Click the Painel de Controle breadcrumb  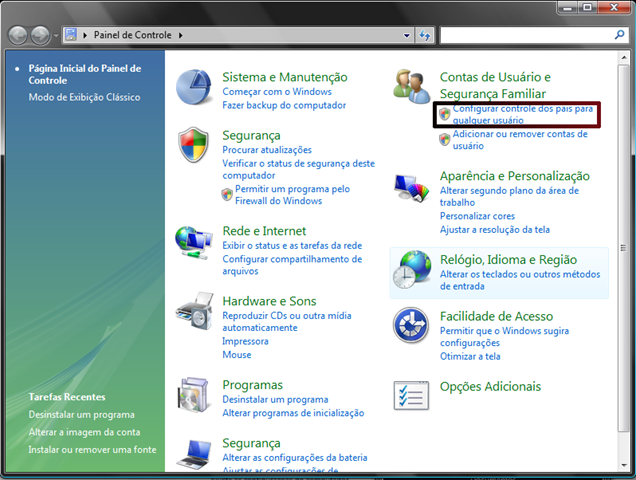pyautogui.click(x=133, y=35)
